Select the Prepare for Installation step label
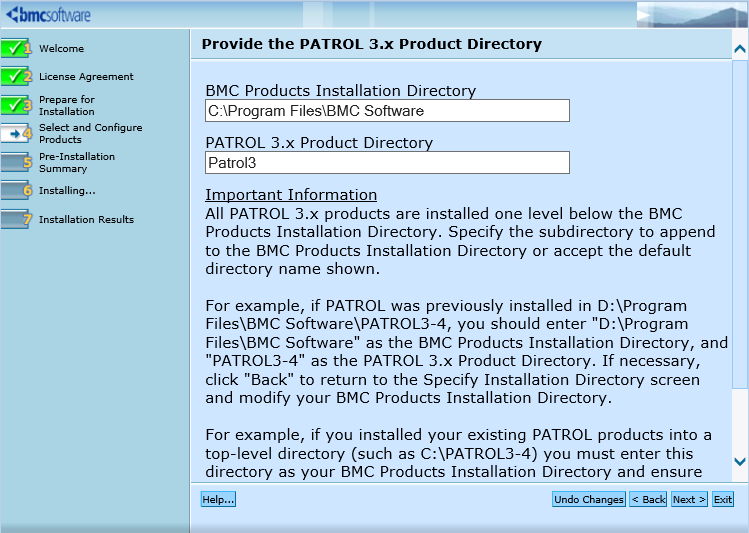749x533 pixels. tap(67, 106)
